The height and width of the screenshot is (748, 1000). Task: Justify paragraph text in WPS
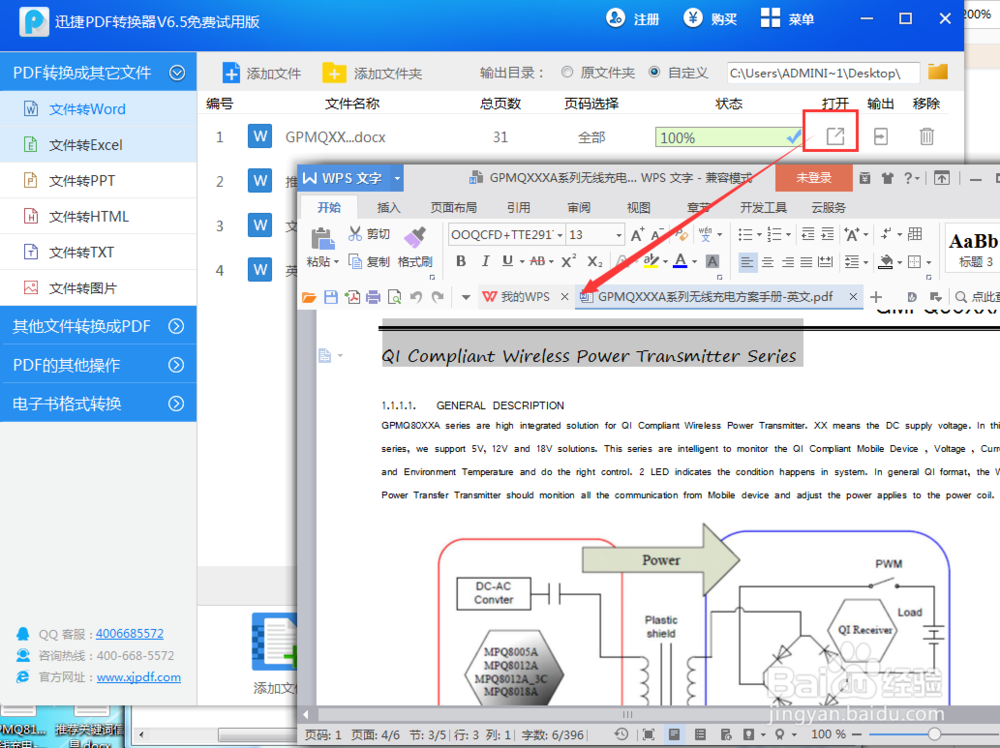[x=806, y=261]
